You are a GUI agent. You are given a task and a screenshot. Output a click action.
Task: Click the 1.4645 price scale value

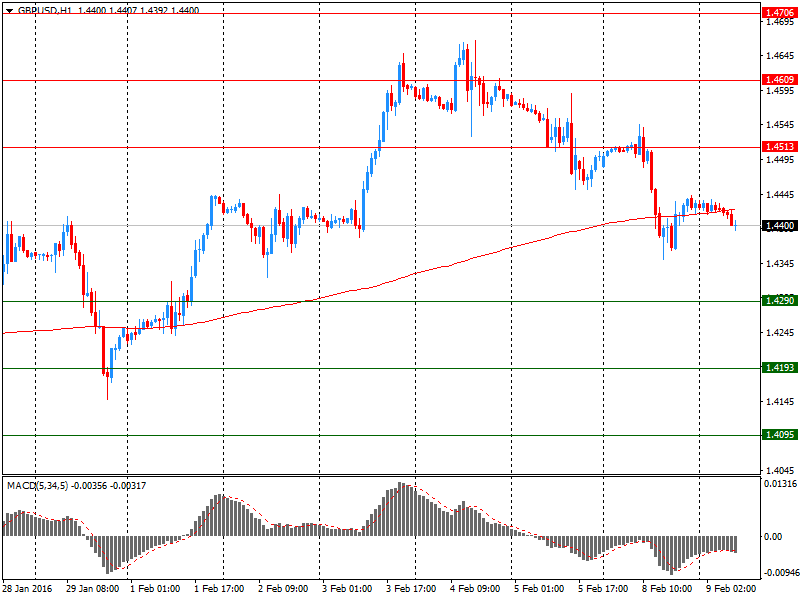(x=780, y=55)
